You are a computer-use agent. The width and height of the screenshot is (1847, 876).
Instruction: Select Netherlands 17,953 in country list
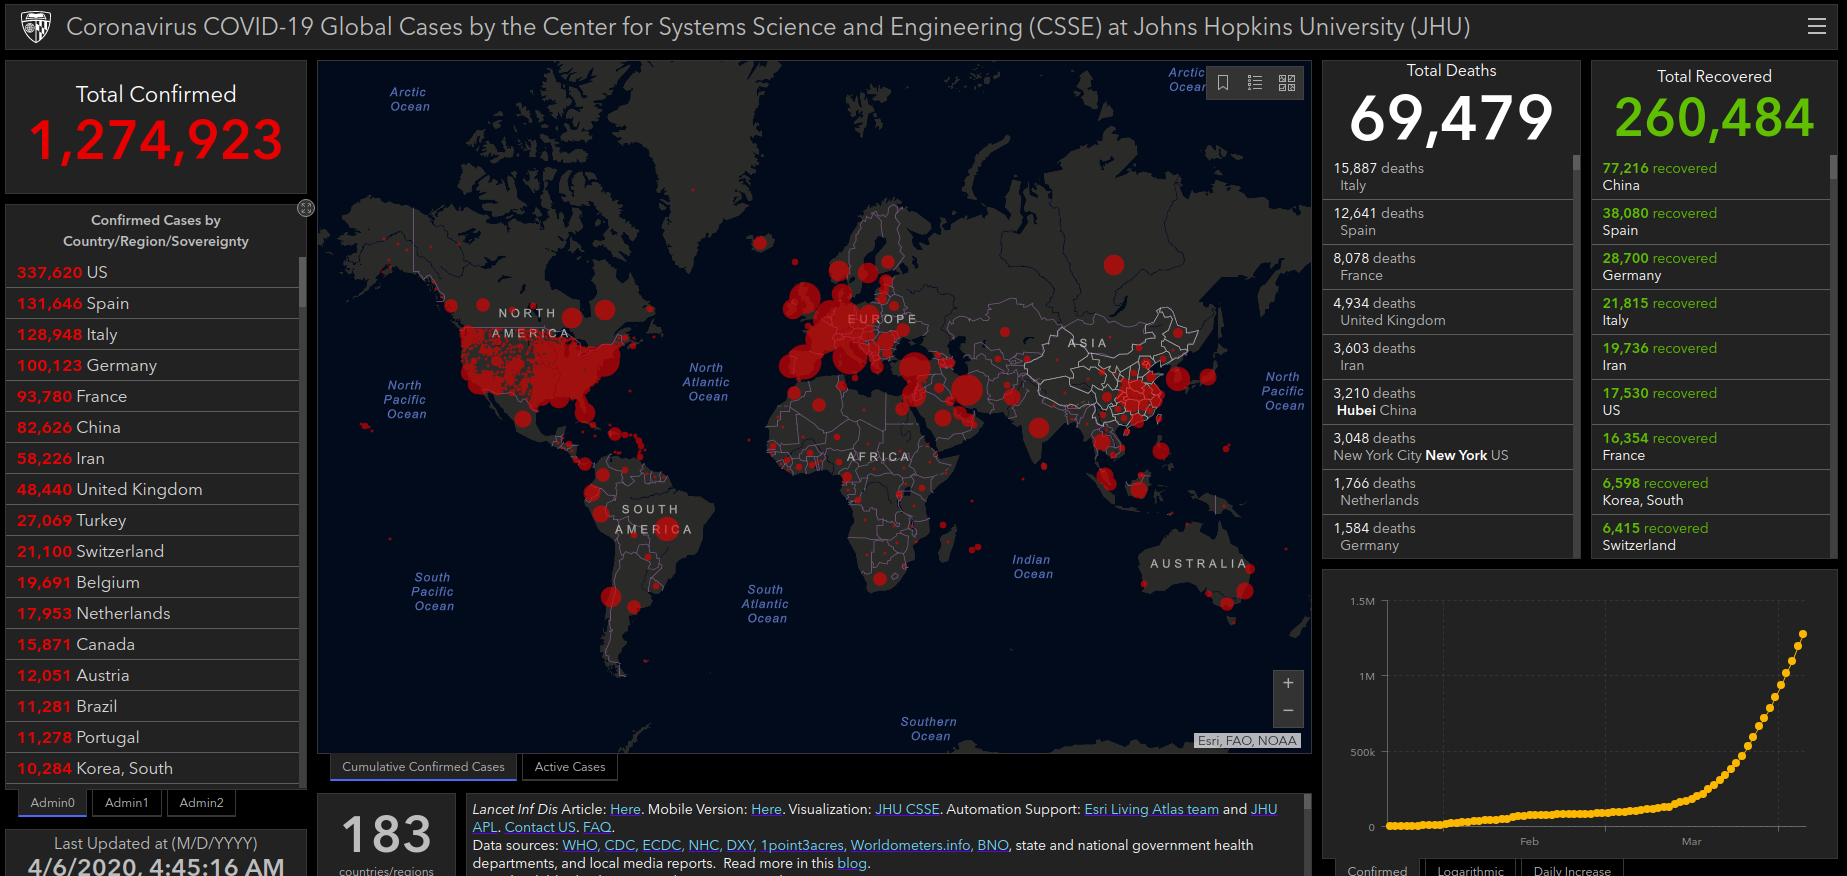152,613
